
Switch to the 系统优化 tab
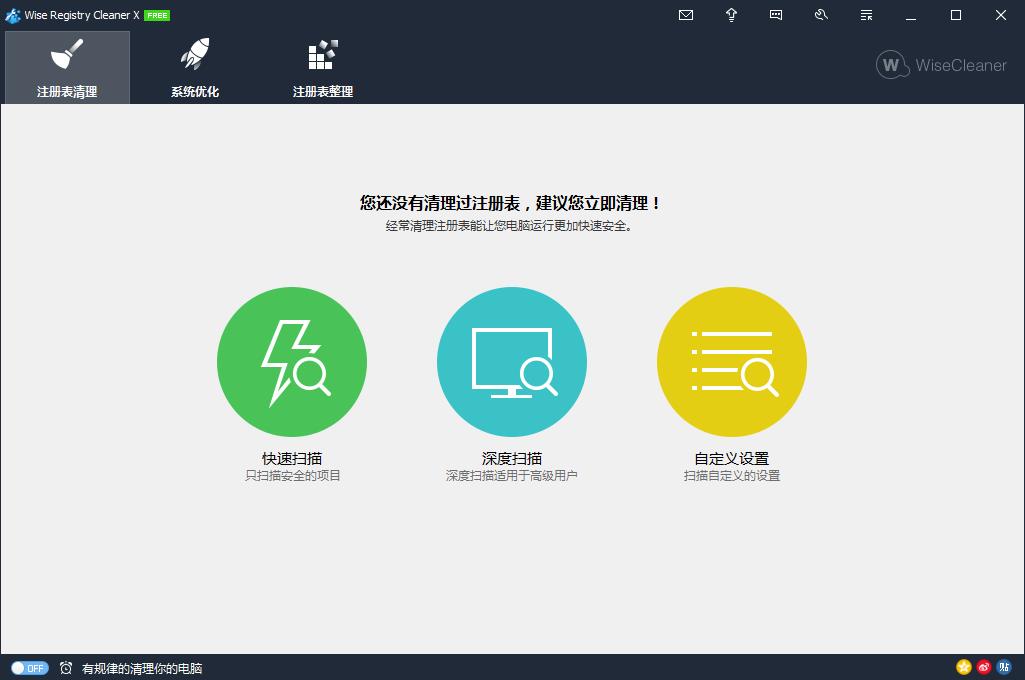(194, 67)
